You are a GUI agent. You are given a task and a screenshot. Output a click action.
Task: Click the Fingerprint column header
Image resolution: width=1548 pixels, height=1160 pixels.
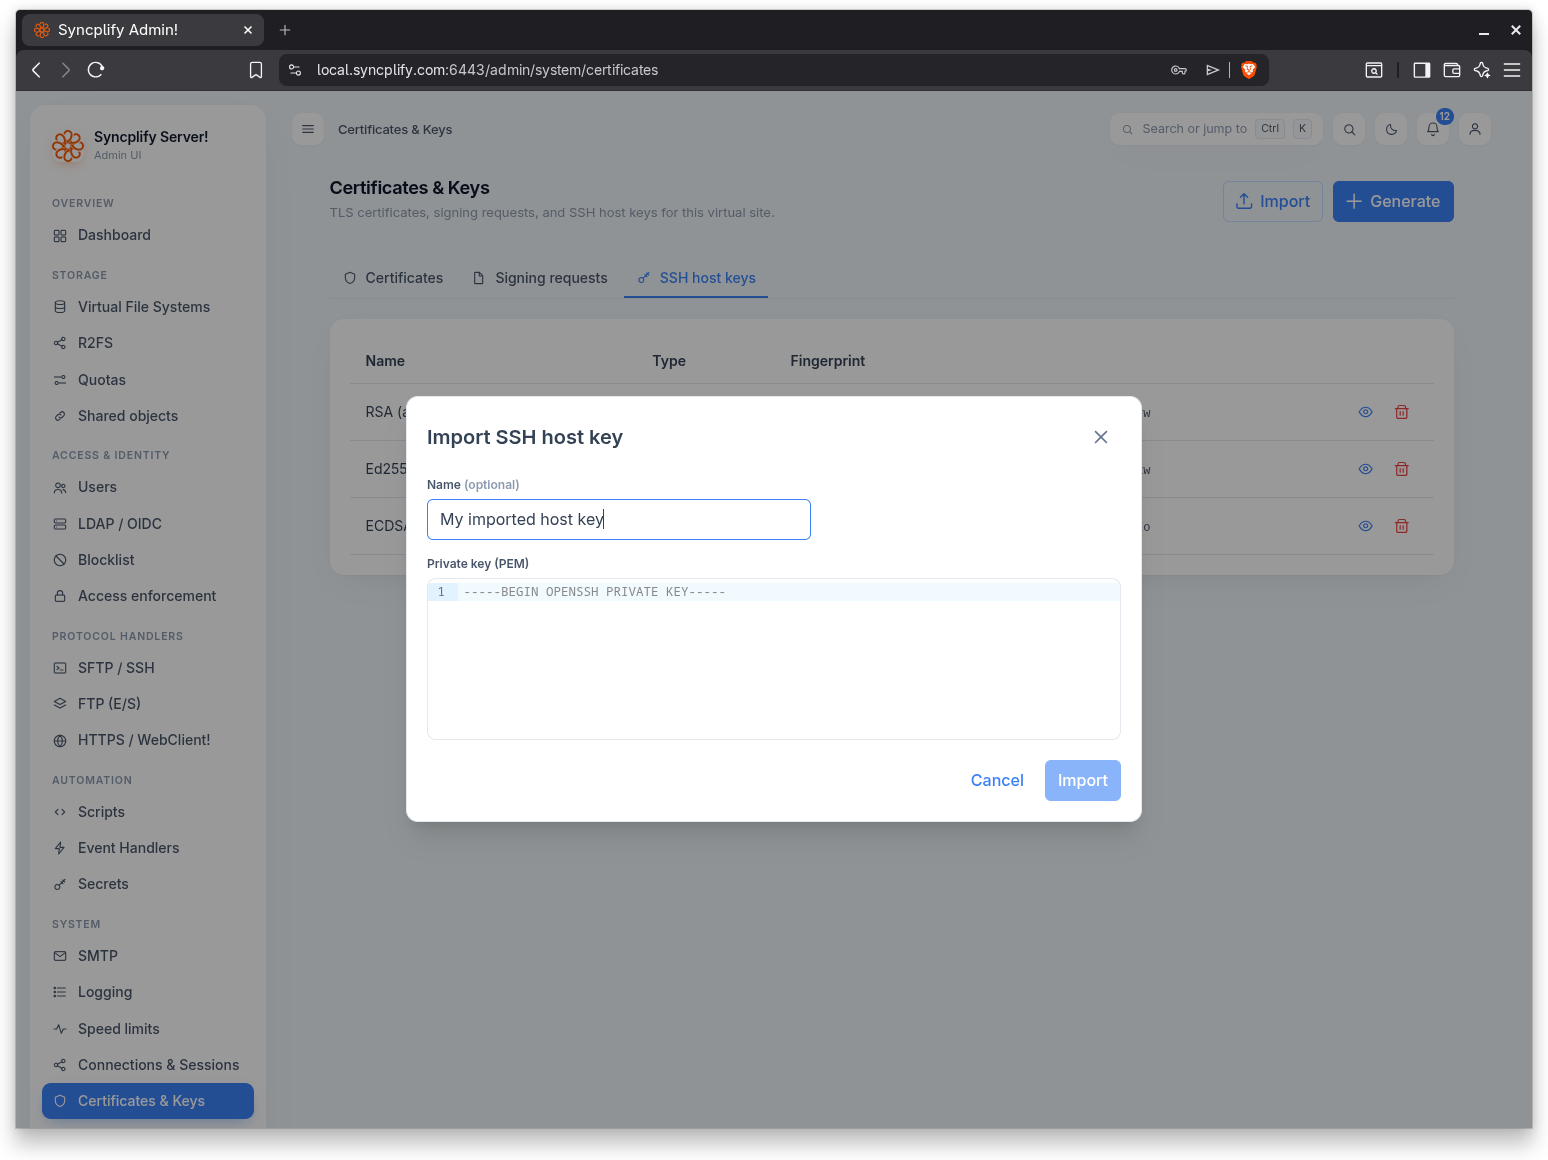827,361
